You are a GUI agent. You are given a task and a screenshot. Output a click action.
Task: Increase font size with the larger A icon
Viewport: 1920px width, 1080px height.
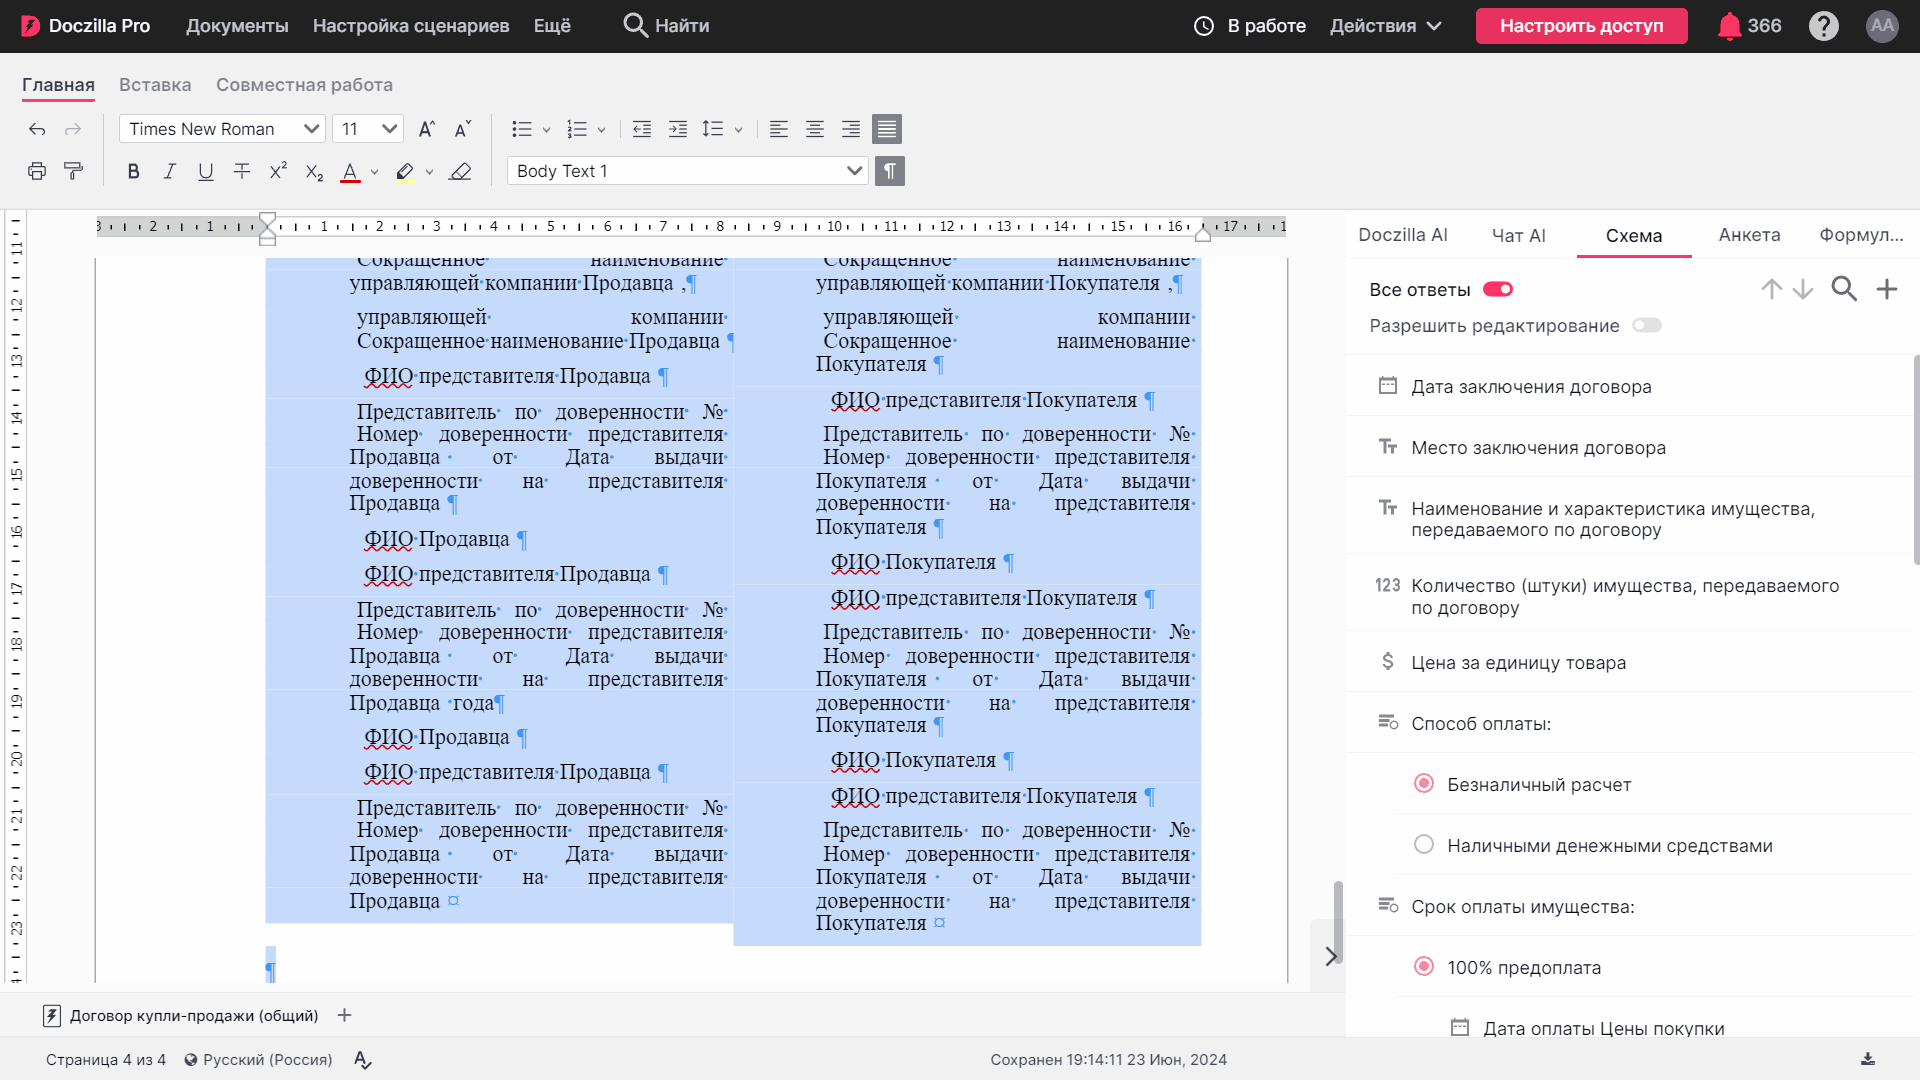tap(427, 129)
